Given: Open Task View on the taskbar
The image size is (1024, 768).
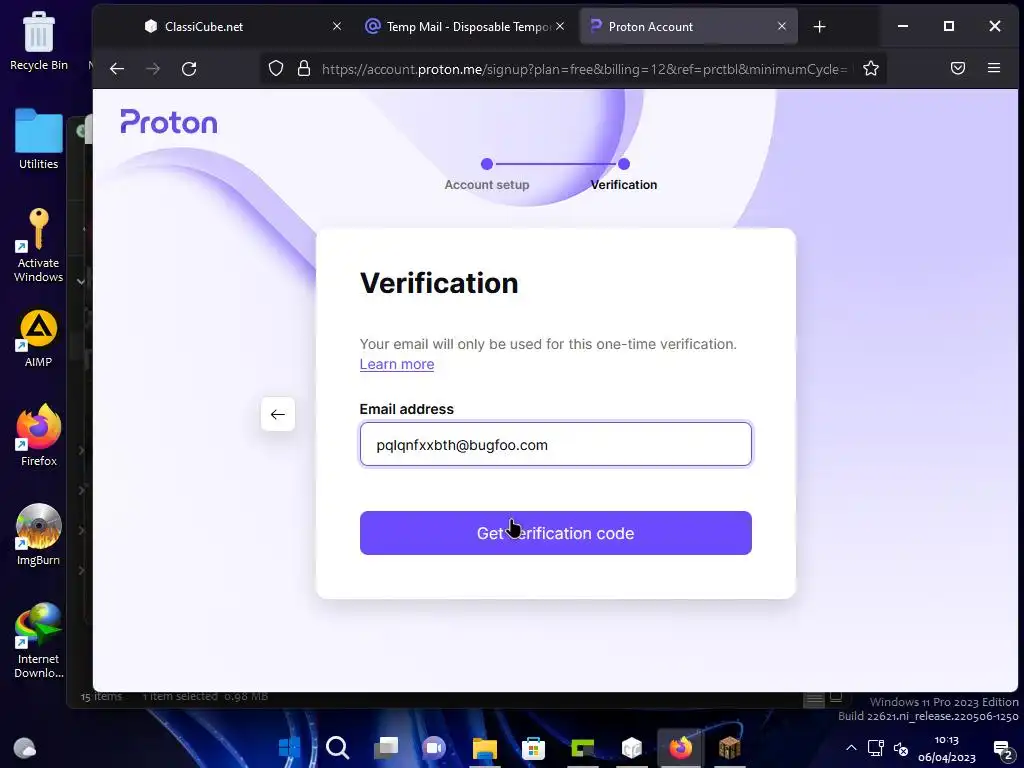Looking at the screenshot, I should (386, 747).
